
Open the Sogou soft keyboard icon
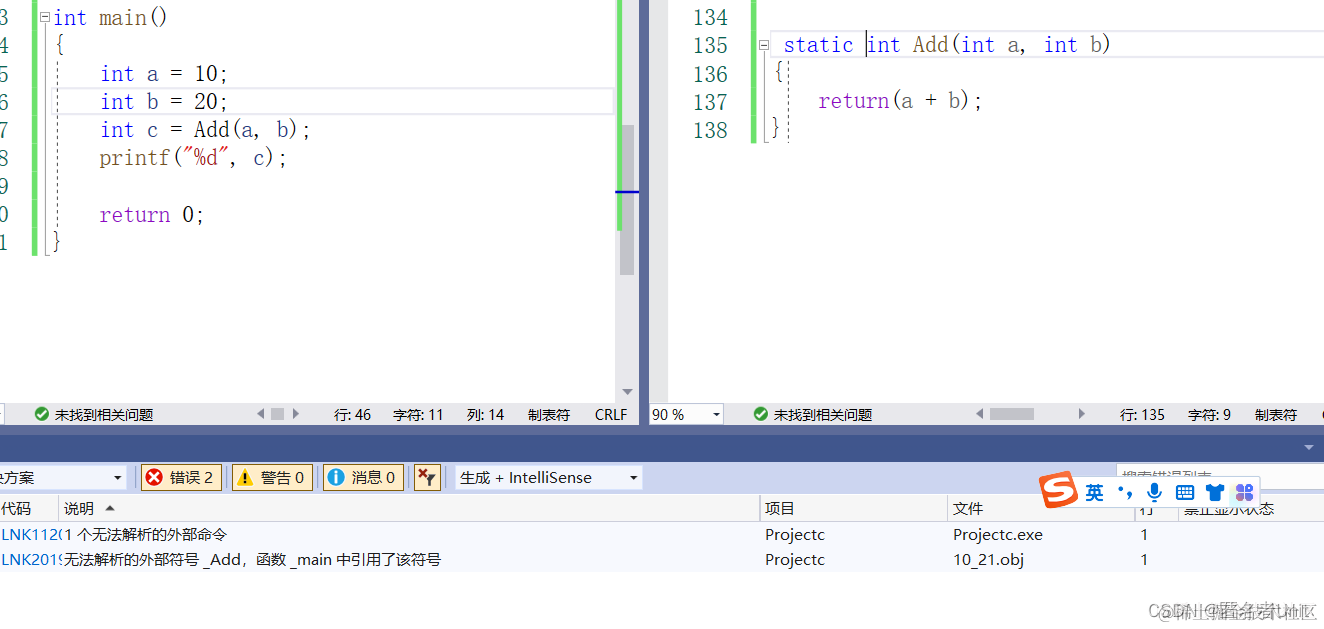(x=1185, y=492)
